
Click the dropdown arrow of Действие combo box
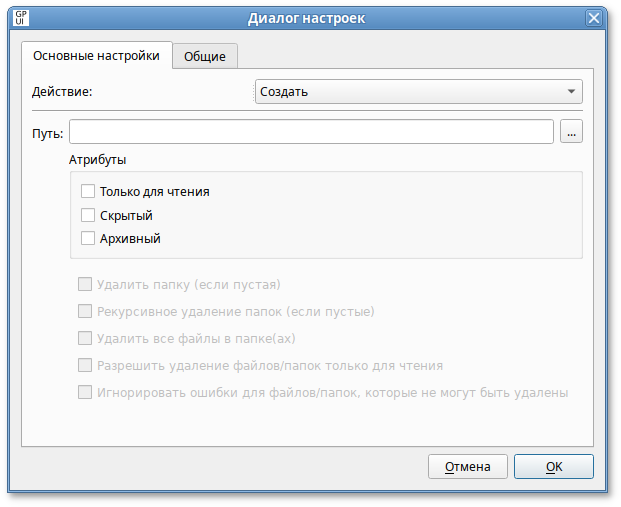572,92
